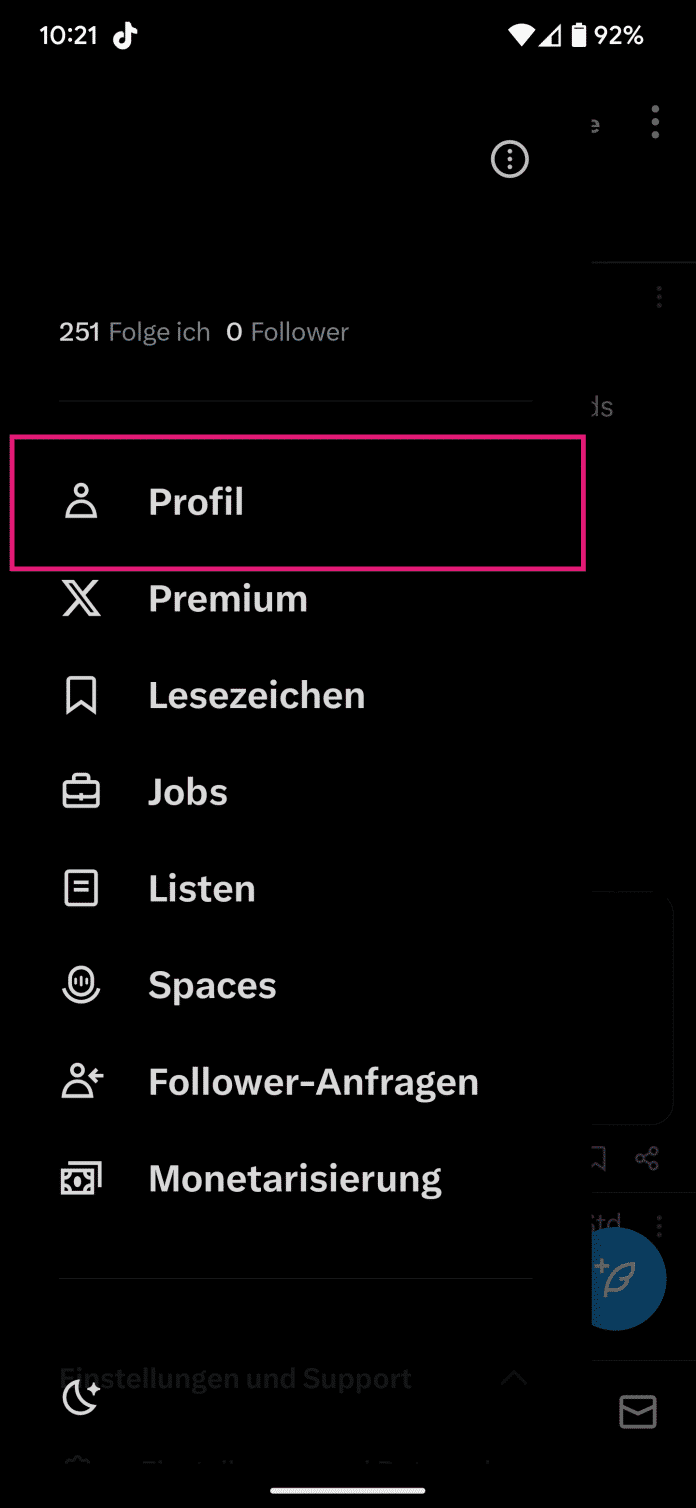Tap the X logo icon beside Premium
Viewport: 696px width, 1508px height.
pyautogui.click(x=81, y=599)
